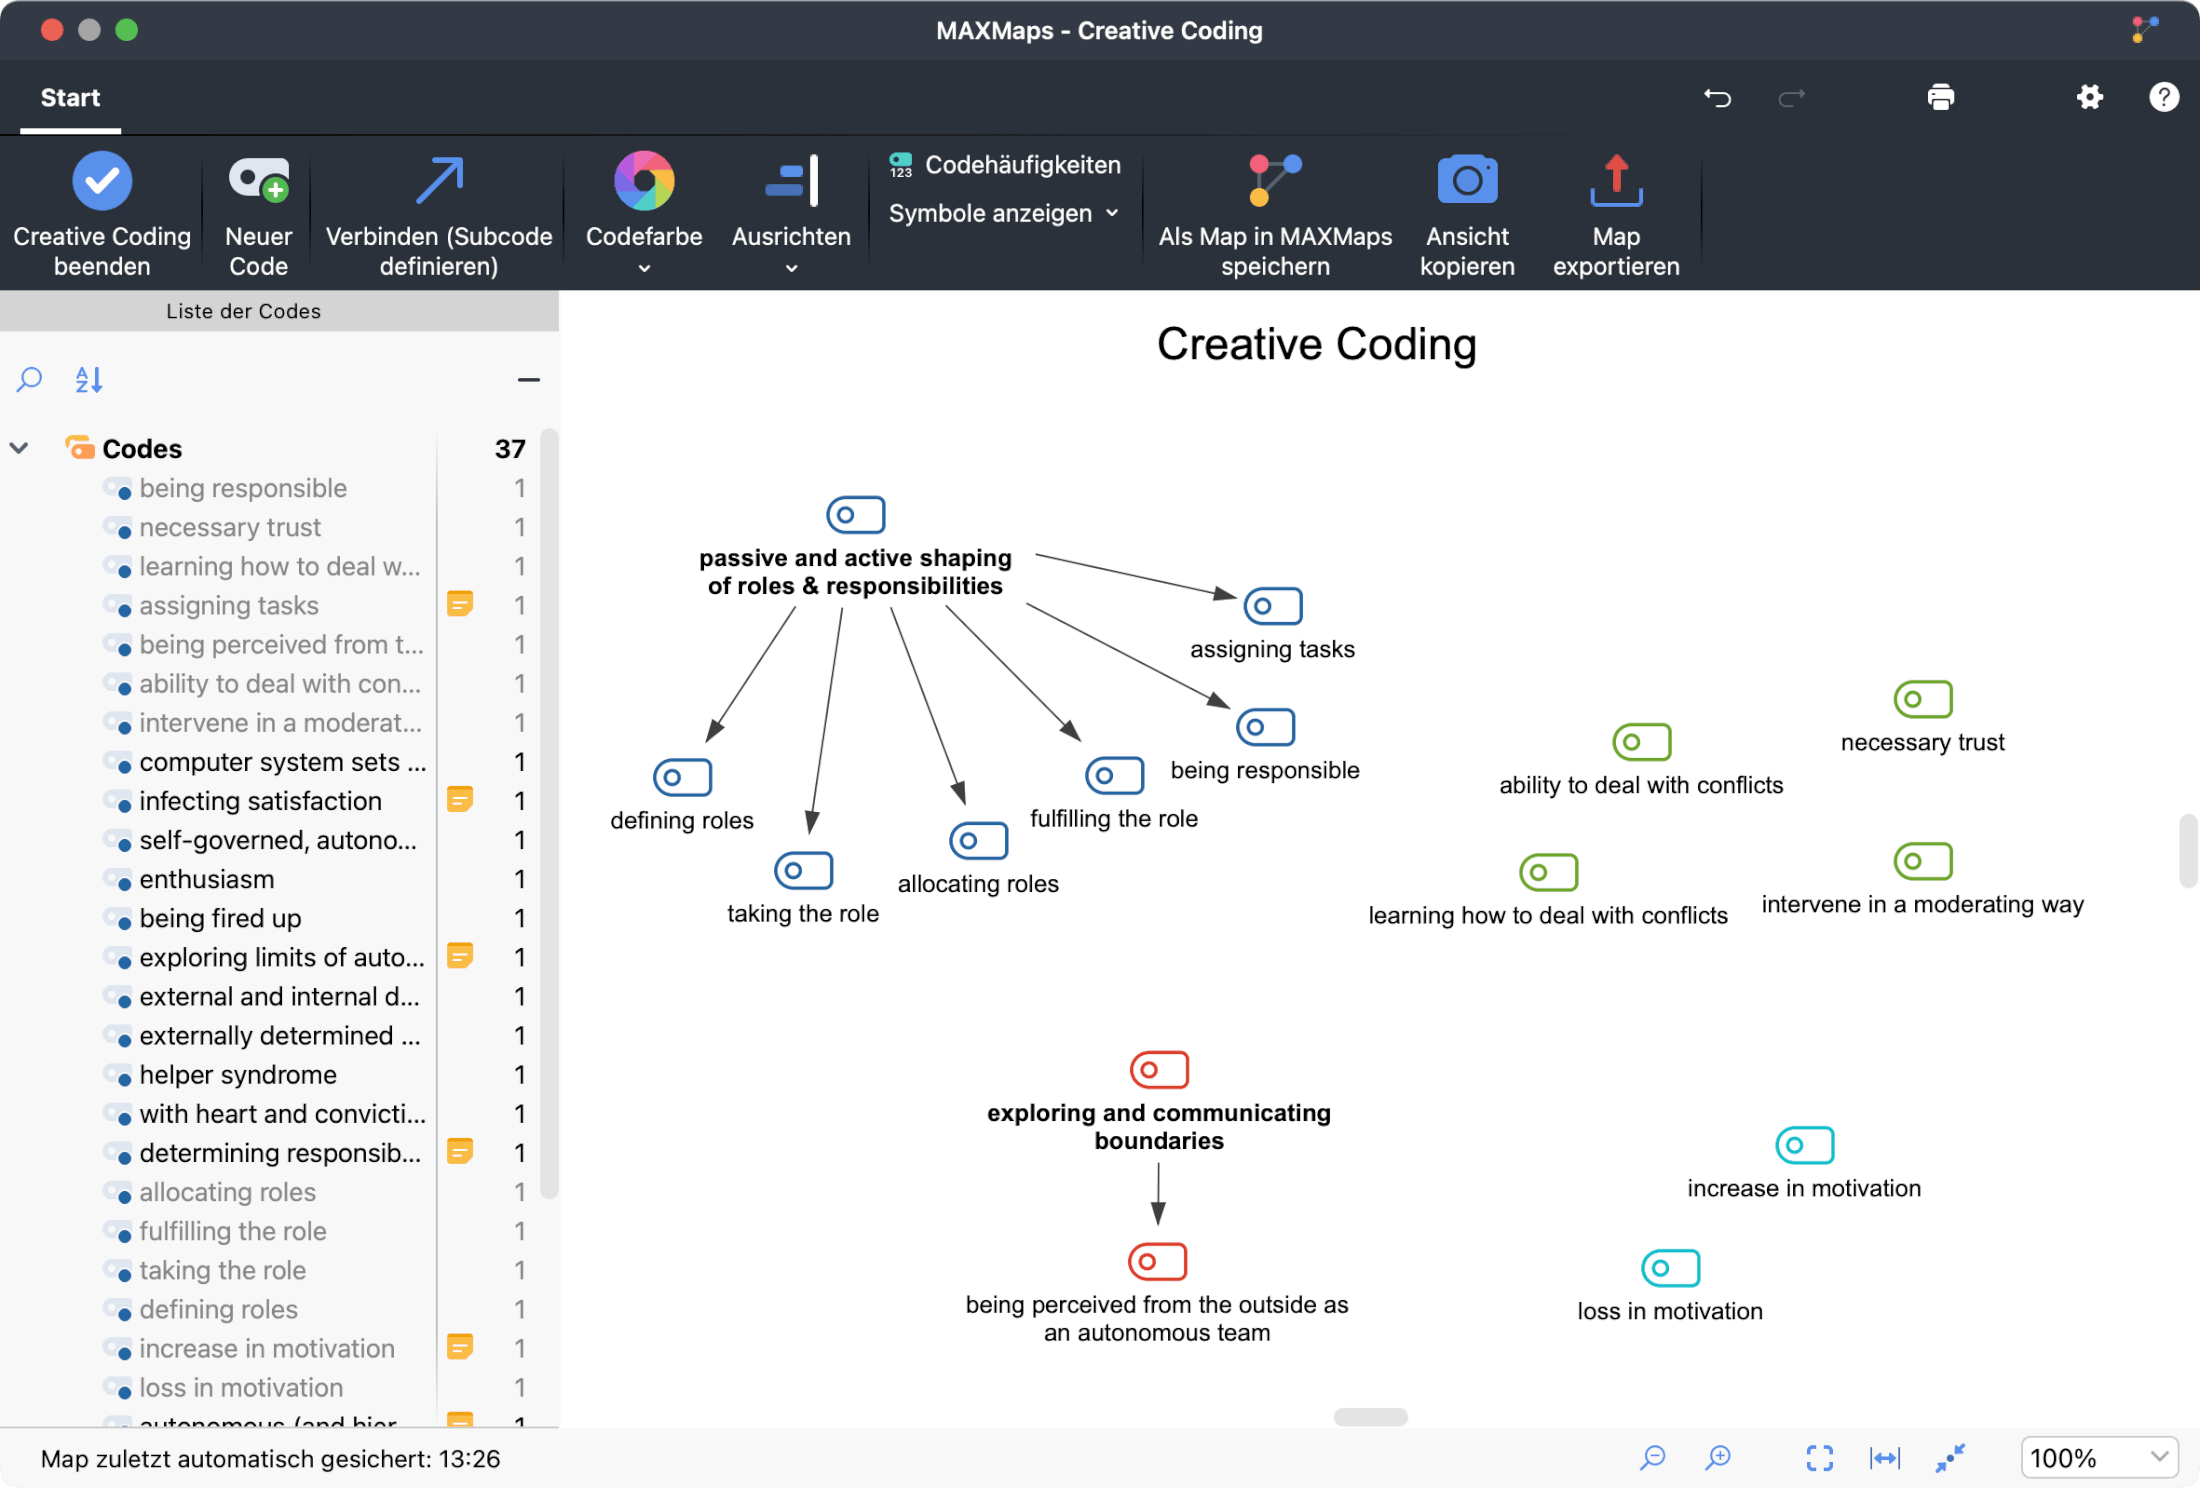This screenshot has width=2200, height=1488.
Task: Click the print icon
Action: click(1940, 97)
